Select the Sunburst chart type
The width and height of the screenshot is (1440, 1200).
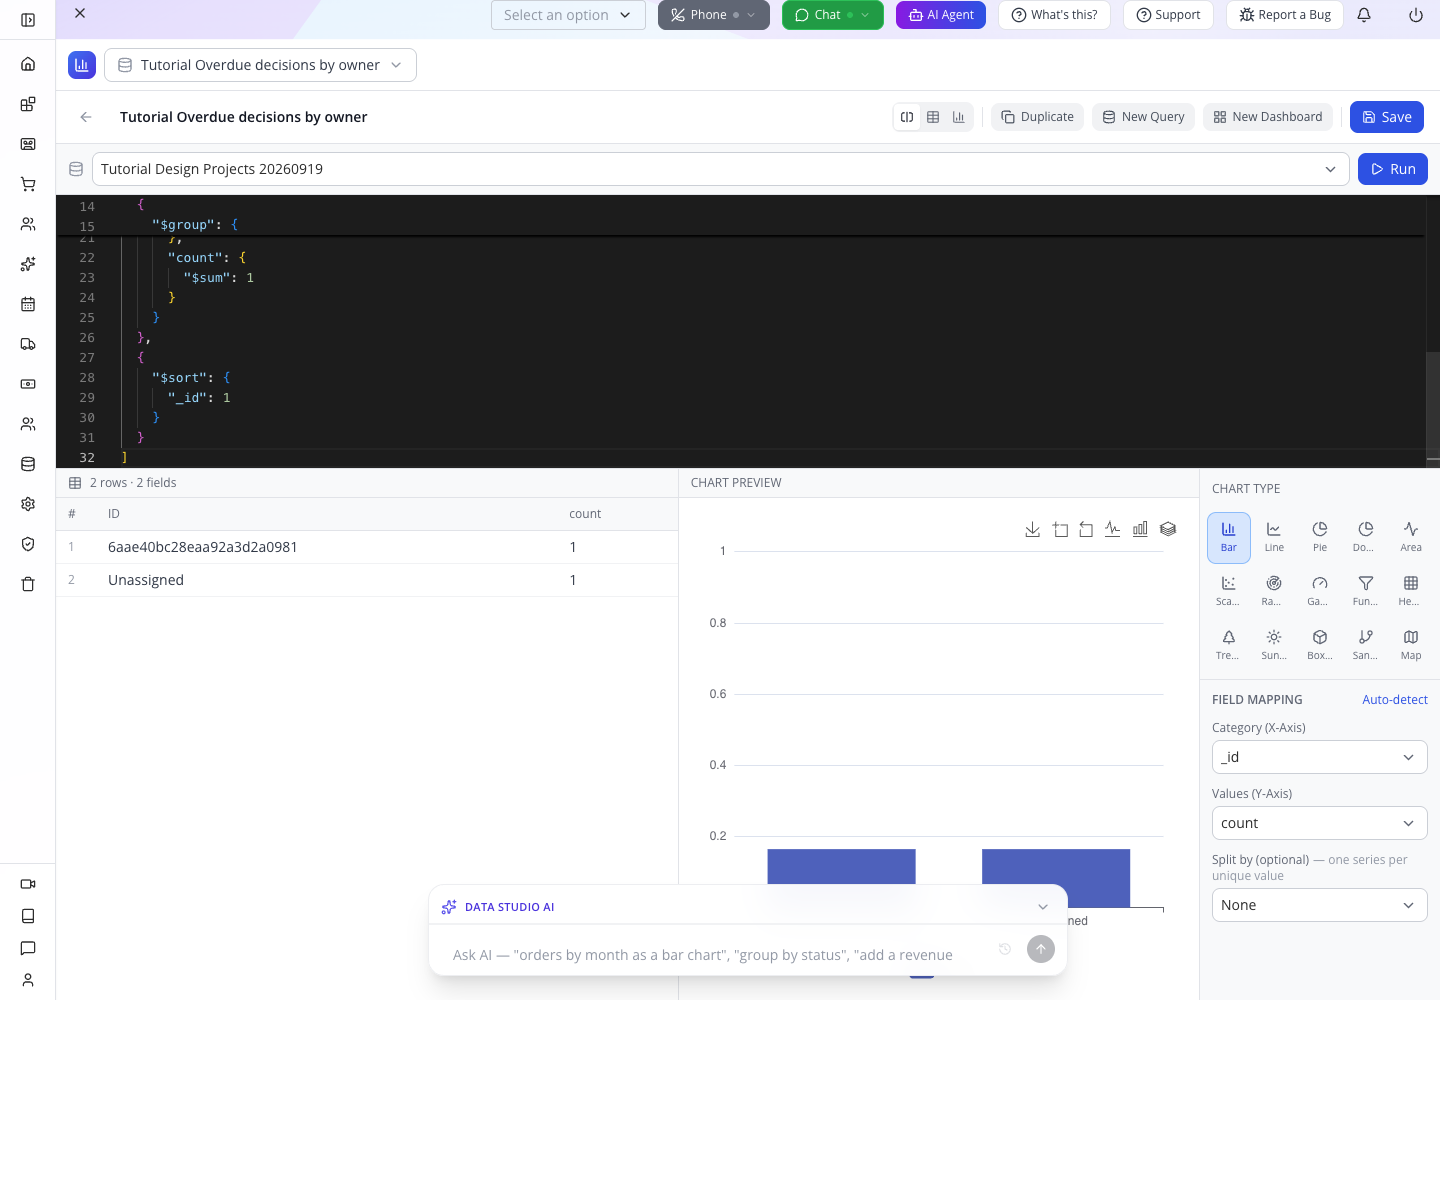pyautogui.click(x=1274, y=645)
